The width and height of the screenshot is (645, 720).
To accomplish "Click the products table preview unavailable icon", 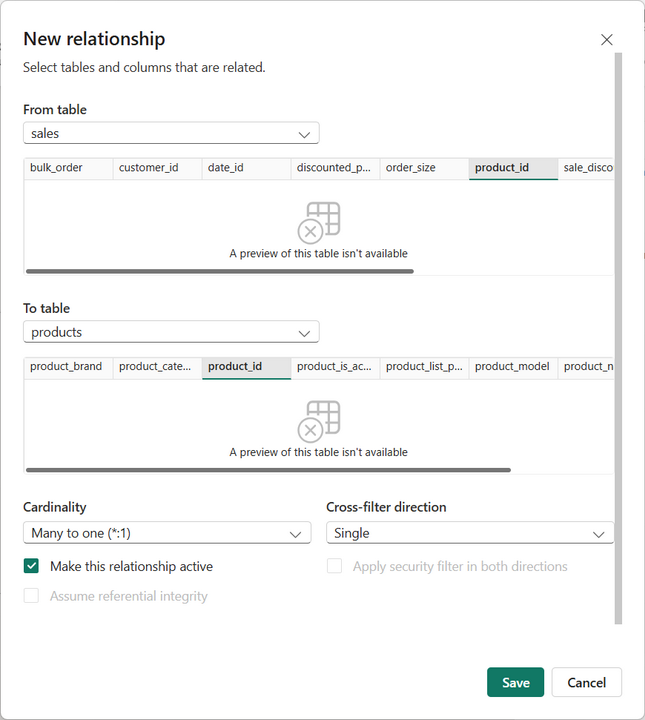I will tap(319, 422).
